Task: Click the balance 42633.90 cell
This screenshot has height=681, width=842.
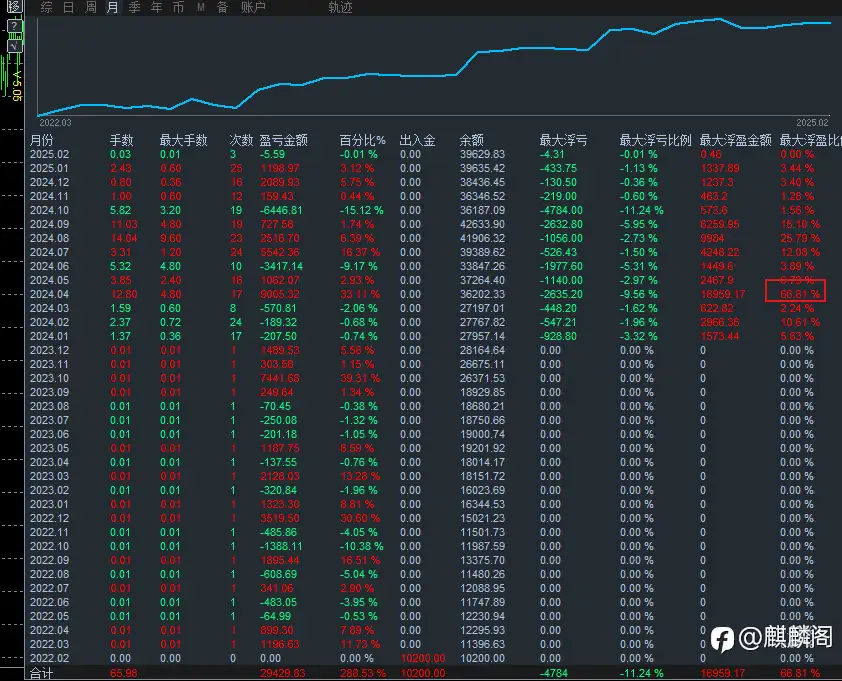Action: (x=482, y=224)
